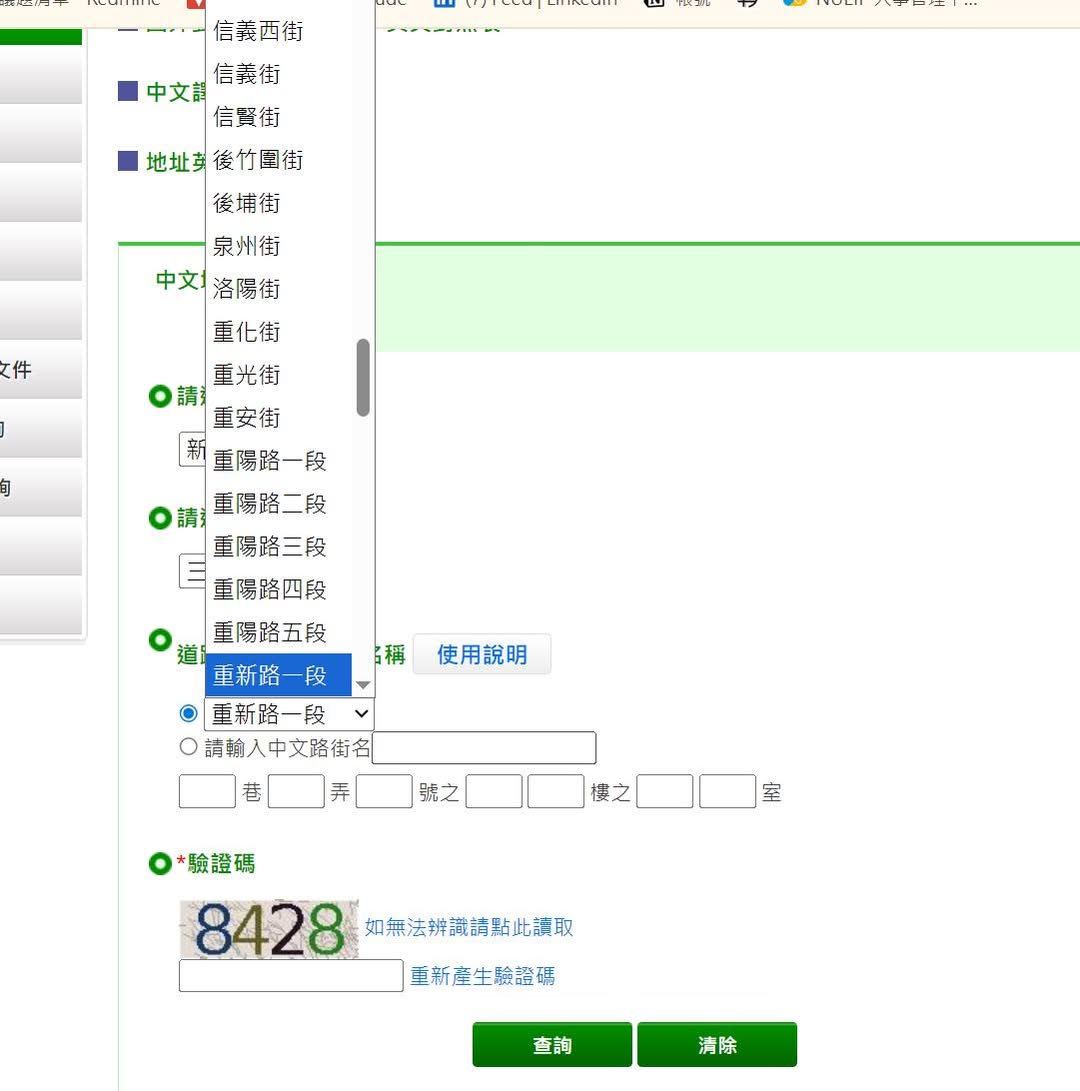Screen dimensions: 1080x1091
Task: Click the dropdown list scroll-down arrow
Action: 363,685
